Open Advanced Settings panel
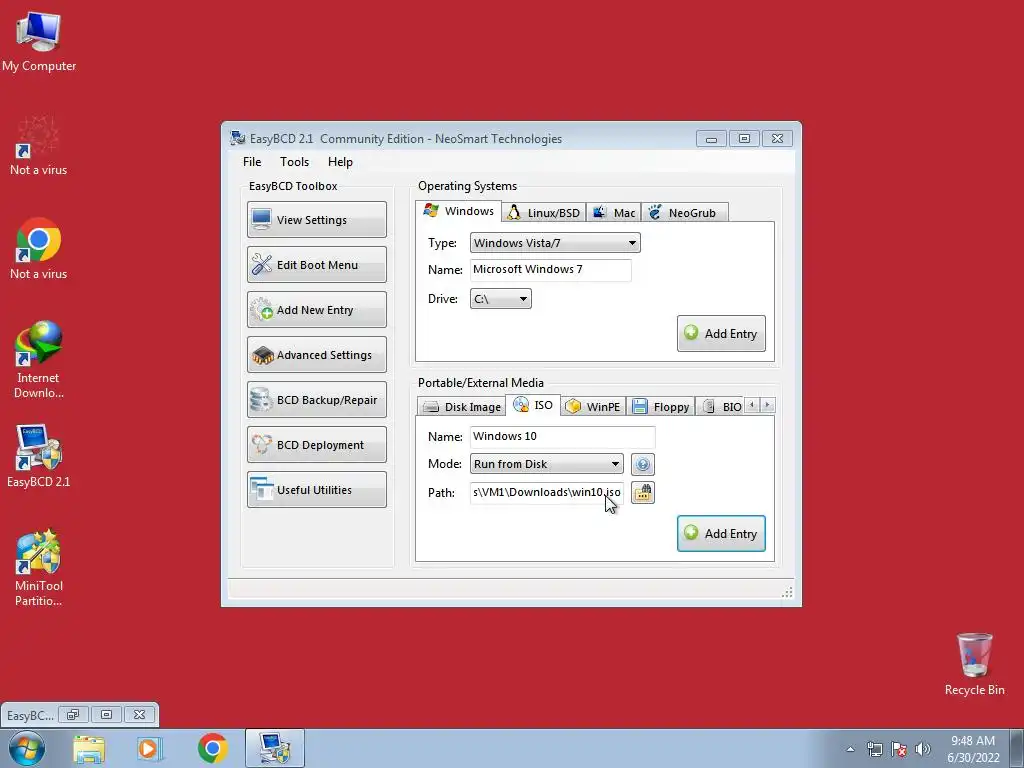Viewport: 1024px width, 768px height. click(317, 355)
